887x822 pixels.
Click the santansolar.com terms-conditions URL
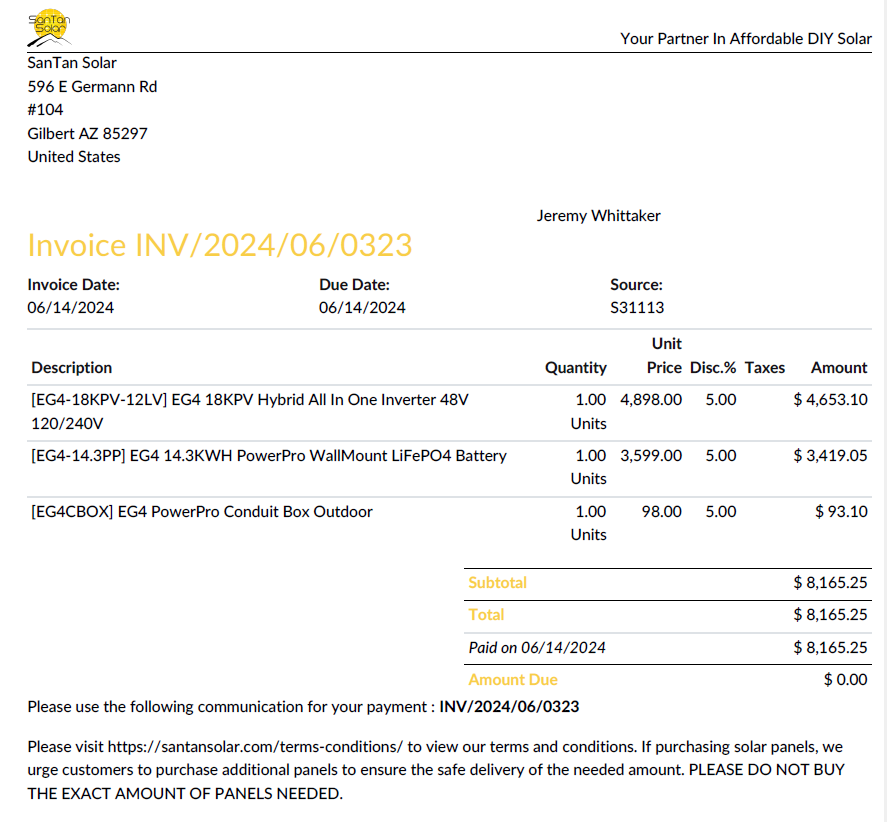click(255, 746)
